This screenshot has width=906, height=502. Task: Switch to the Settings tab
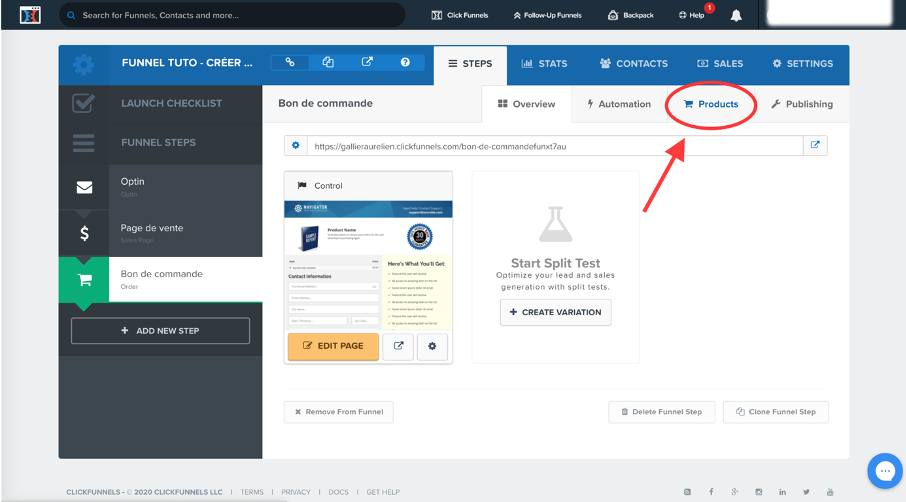pos(803,64)
